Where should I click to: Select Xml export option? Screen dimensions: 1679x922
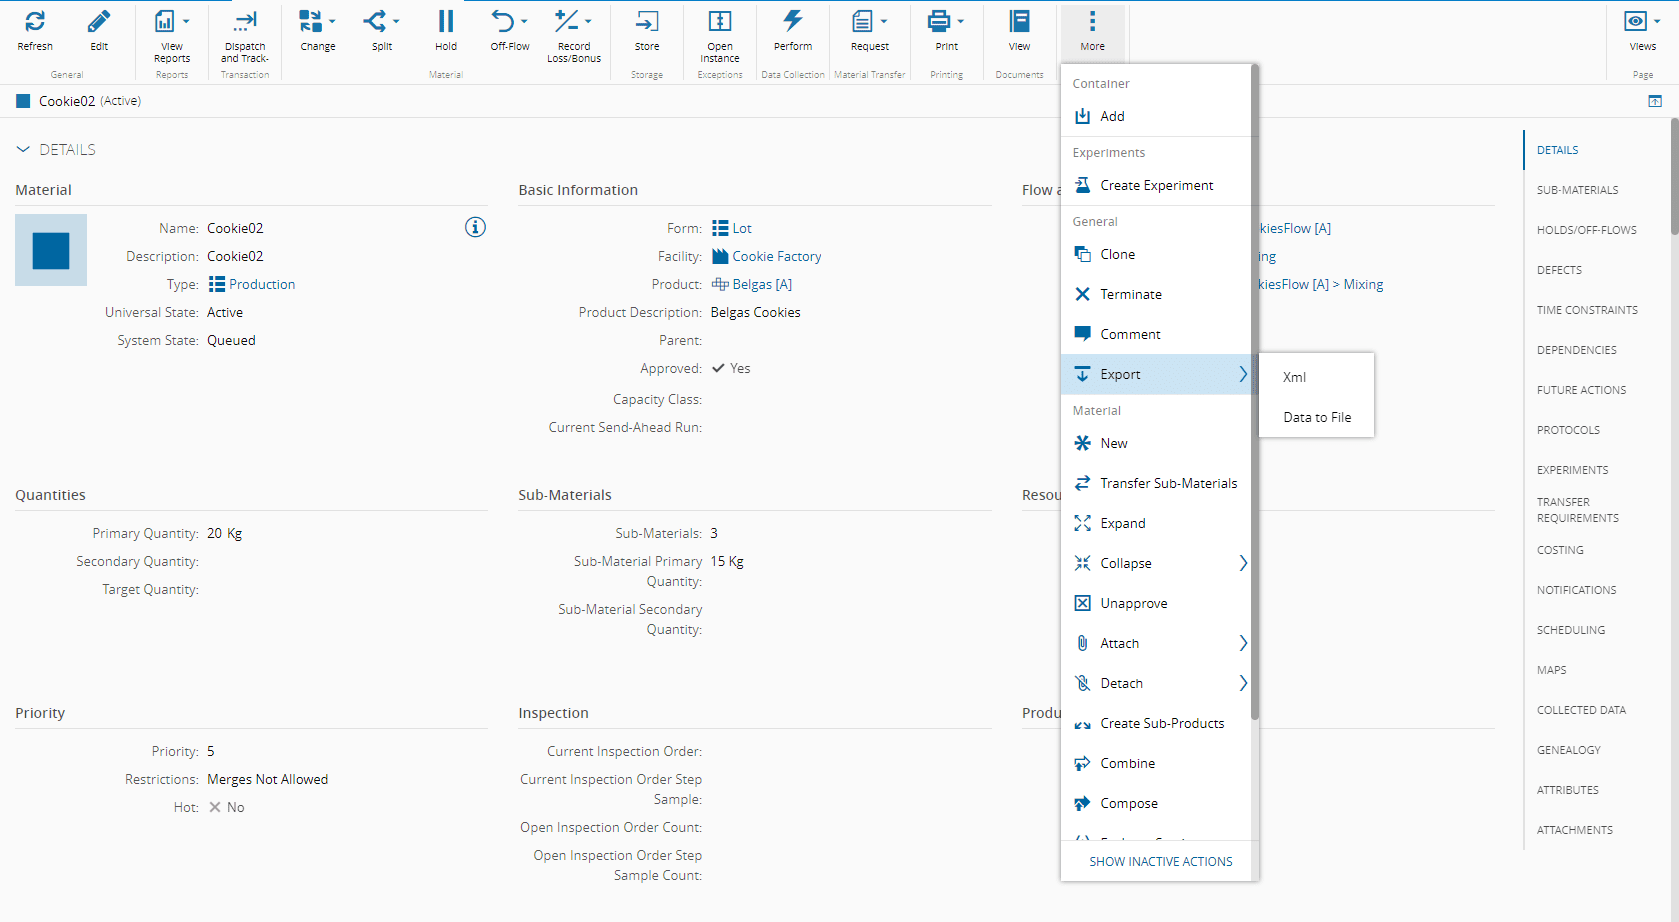click(1295, 377)
